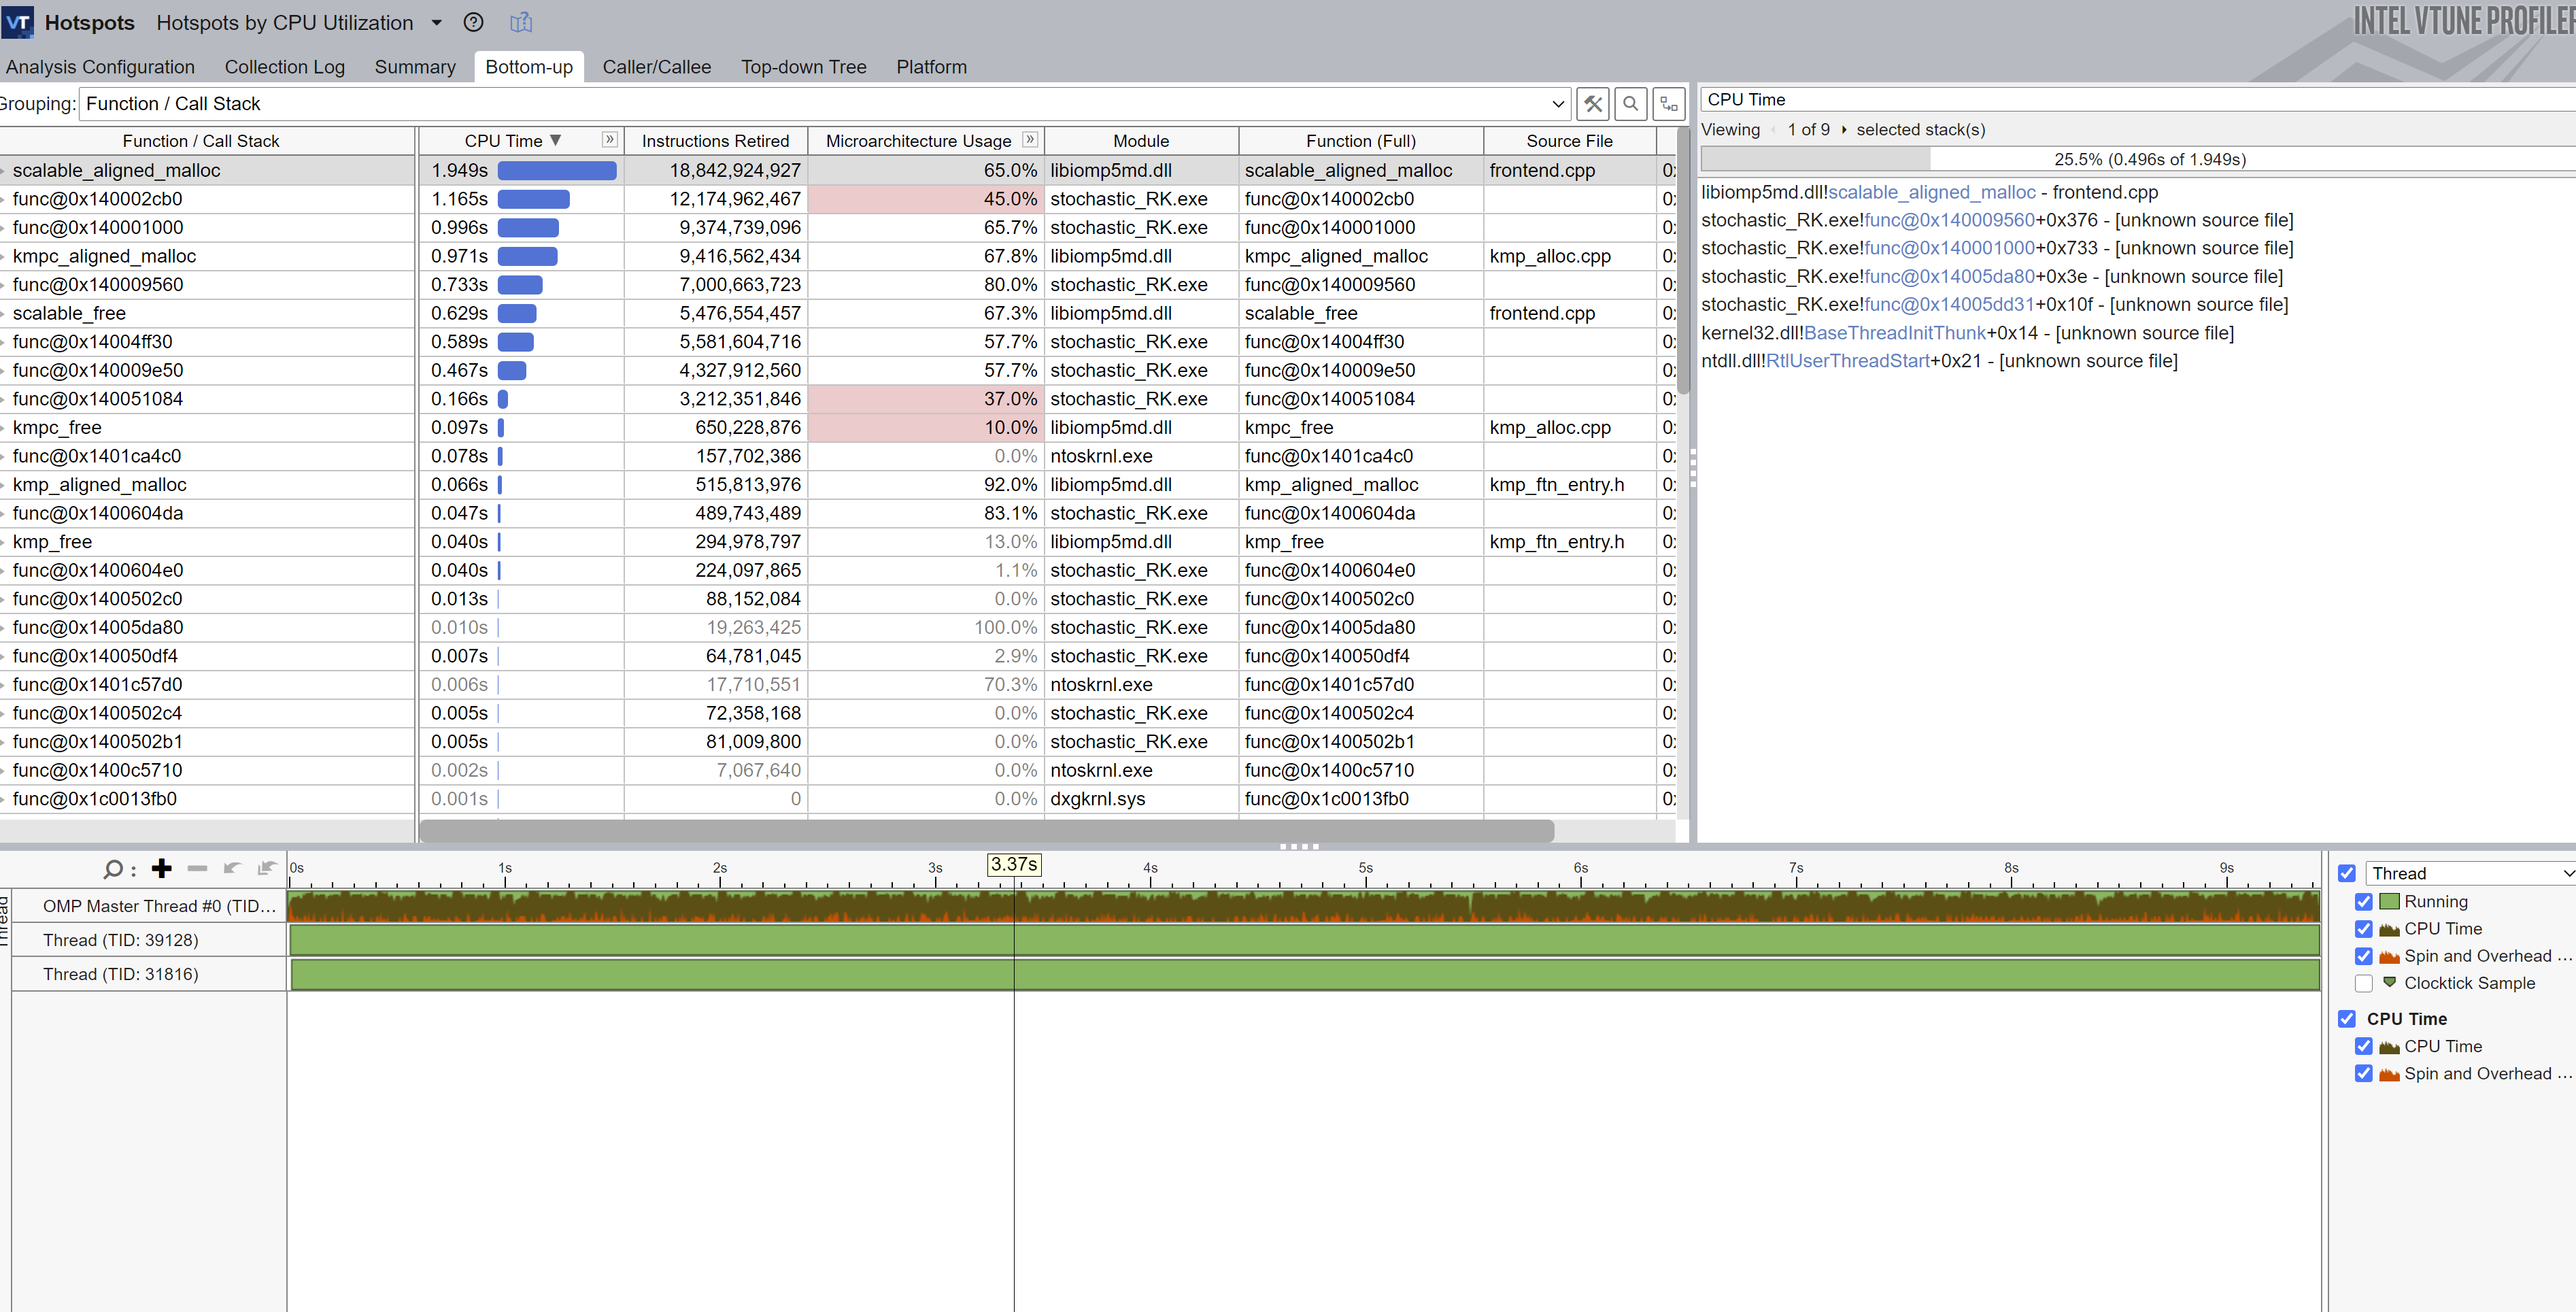Click the call-stack mode icon beside search
The width and height of the screenshot is (2576, 1312).
coord(1668,104)
